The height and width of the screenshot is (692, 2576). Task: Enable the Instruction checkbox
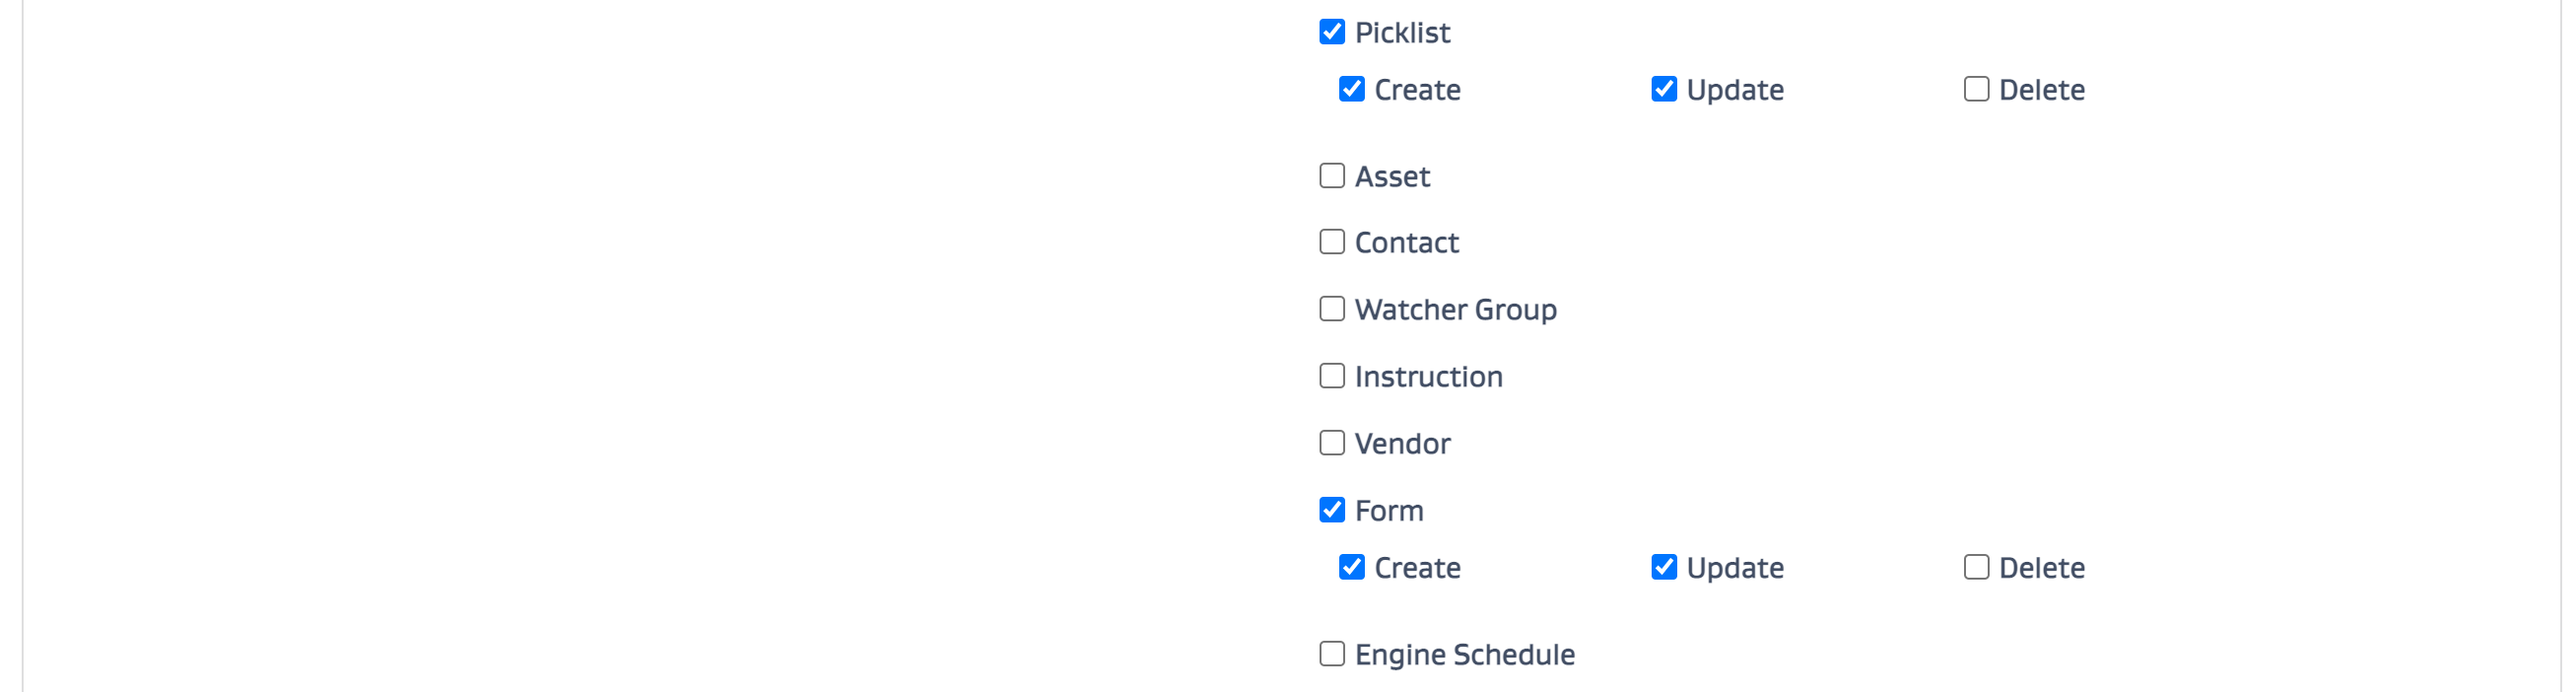pos(1331,376)
